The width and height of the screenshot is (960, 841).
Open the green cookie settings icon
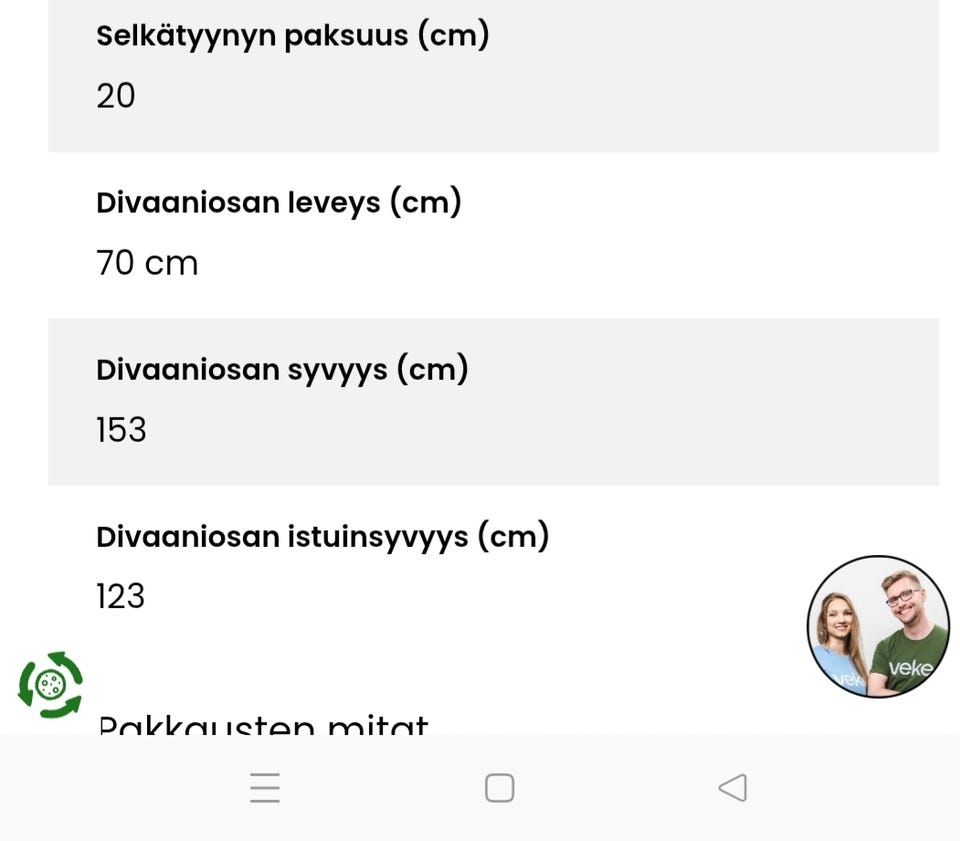point(51,685)
